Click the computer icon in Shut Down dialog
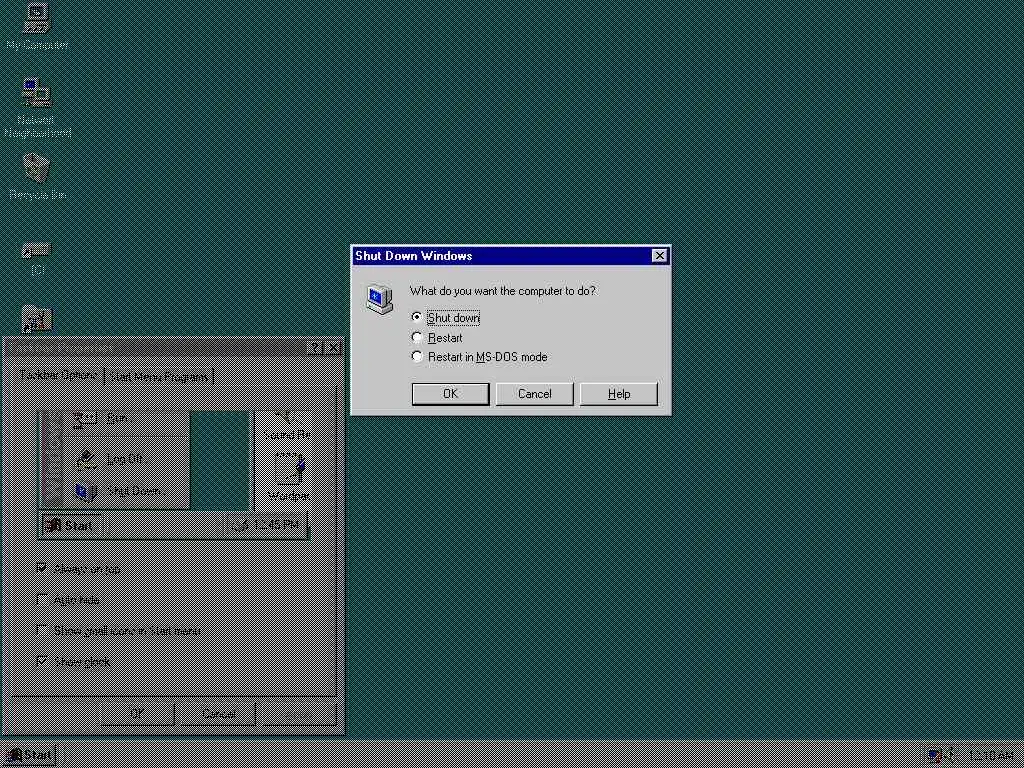Image resolution: width=1024 pixels, height=768 pixels. point(379,299)
